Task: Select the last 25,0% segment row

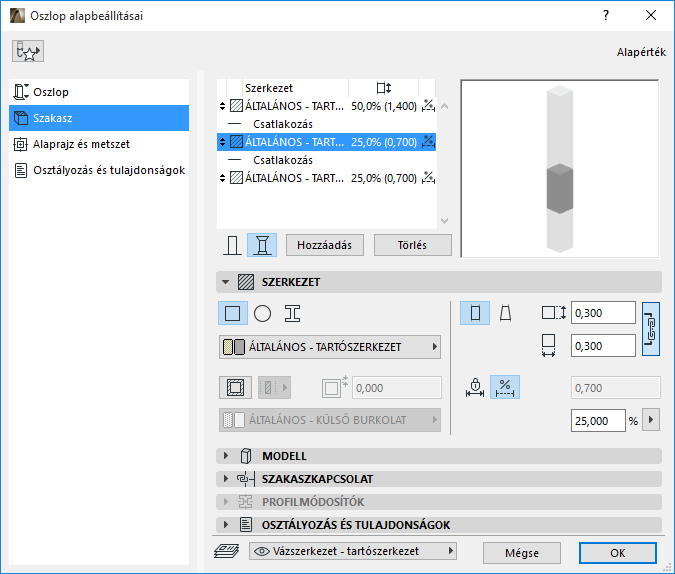Action: tap(327, 178)
